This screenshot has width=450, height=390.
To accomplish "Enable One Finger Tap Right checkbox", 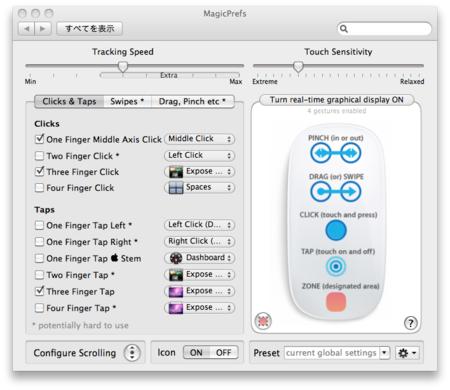I will (x=39, y=242).
